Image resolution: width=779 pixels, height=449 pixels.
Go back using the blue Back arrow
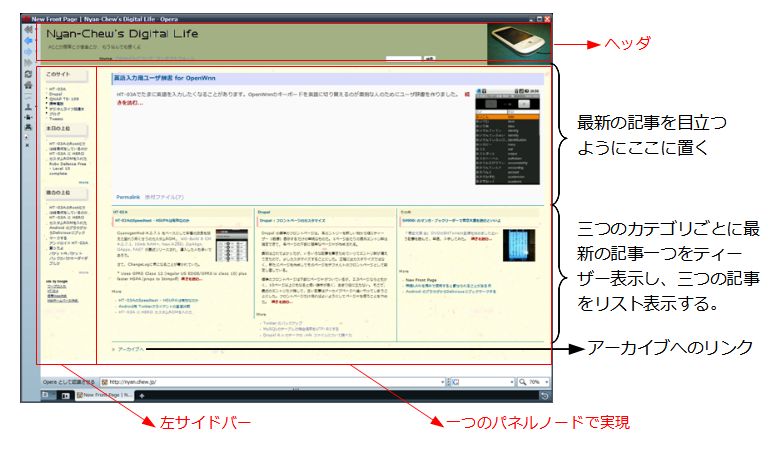coord(28,41)
